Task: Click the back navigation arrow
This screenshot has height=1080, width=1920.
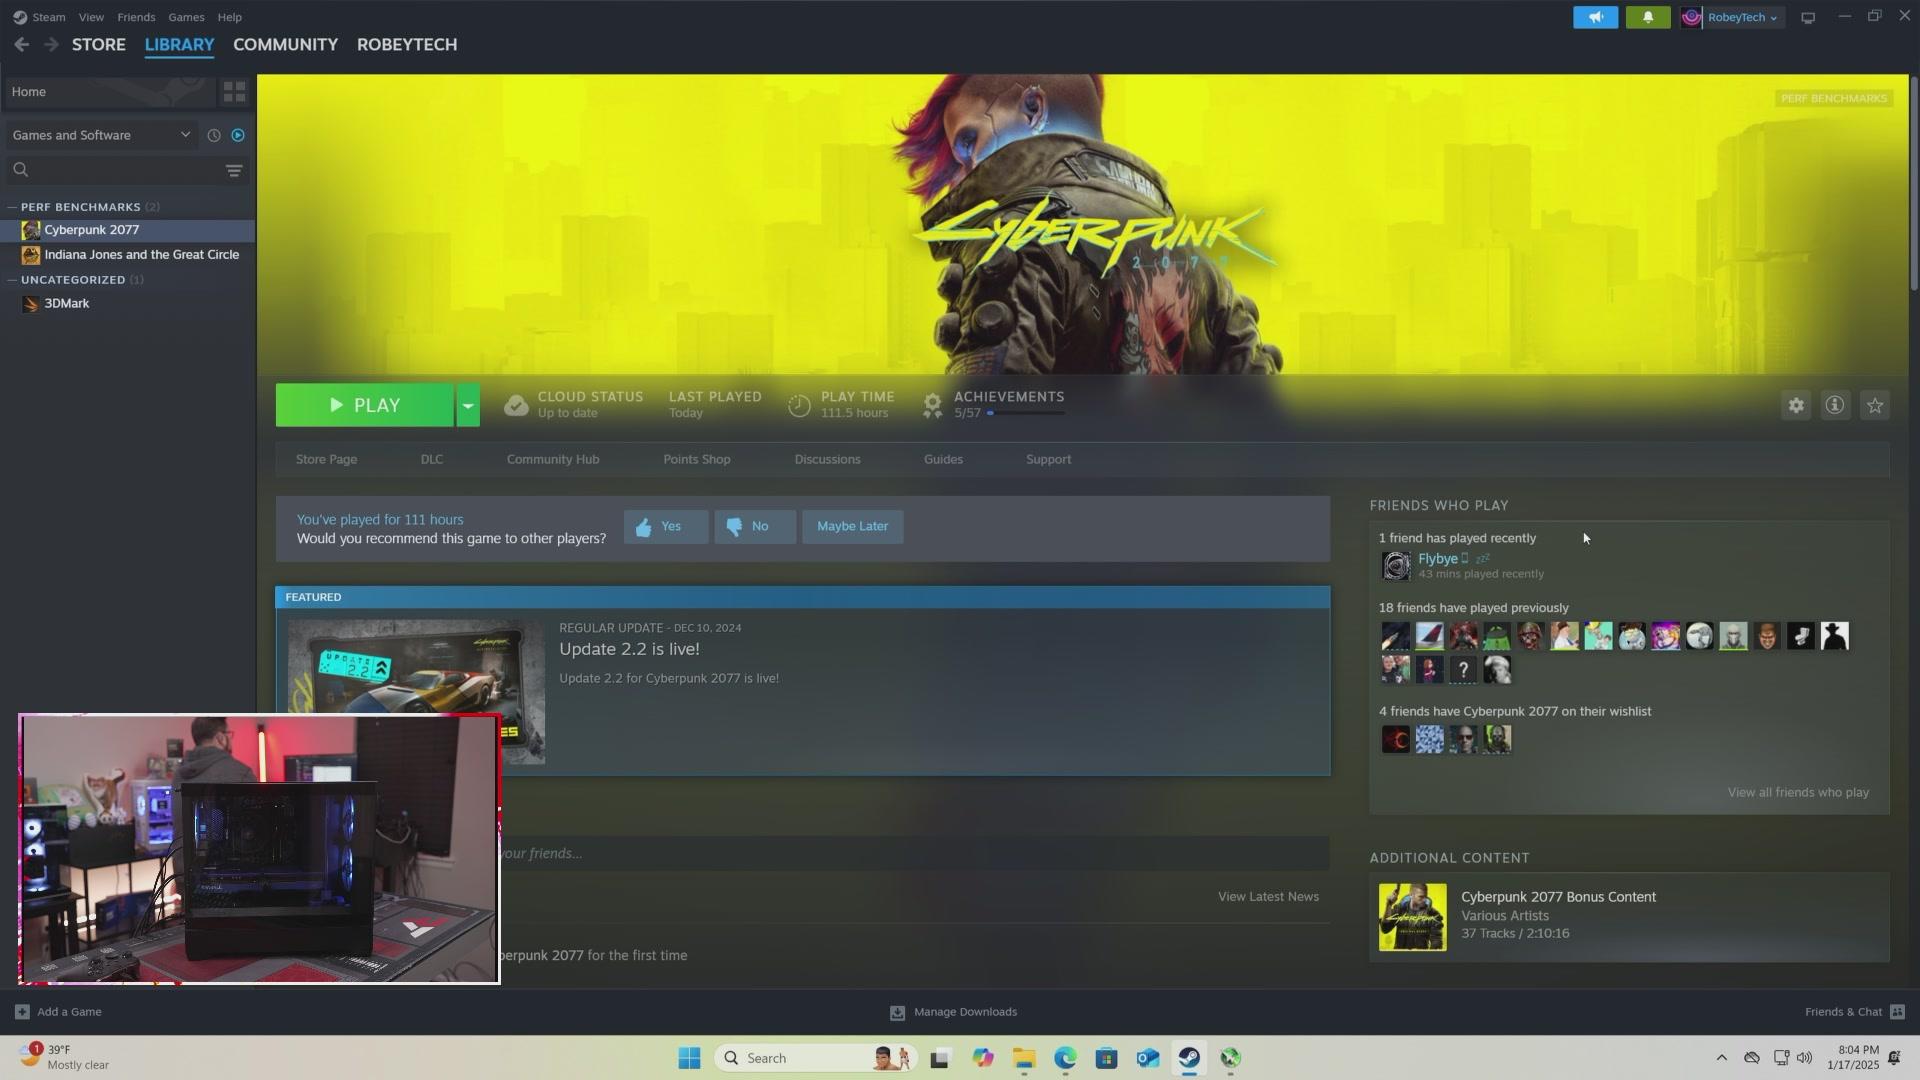Action: 21,44
